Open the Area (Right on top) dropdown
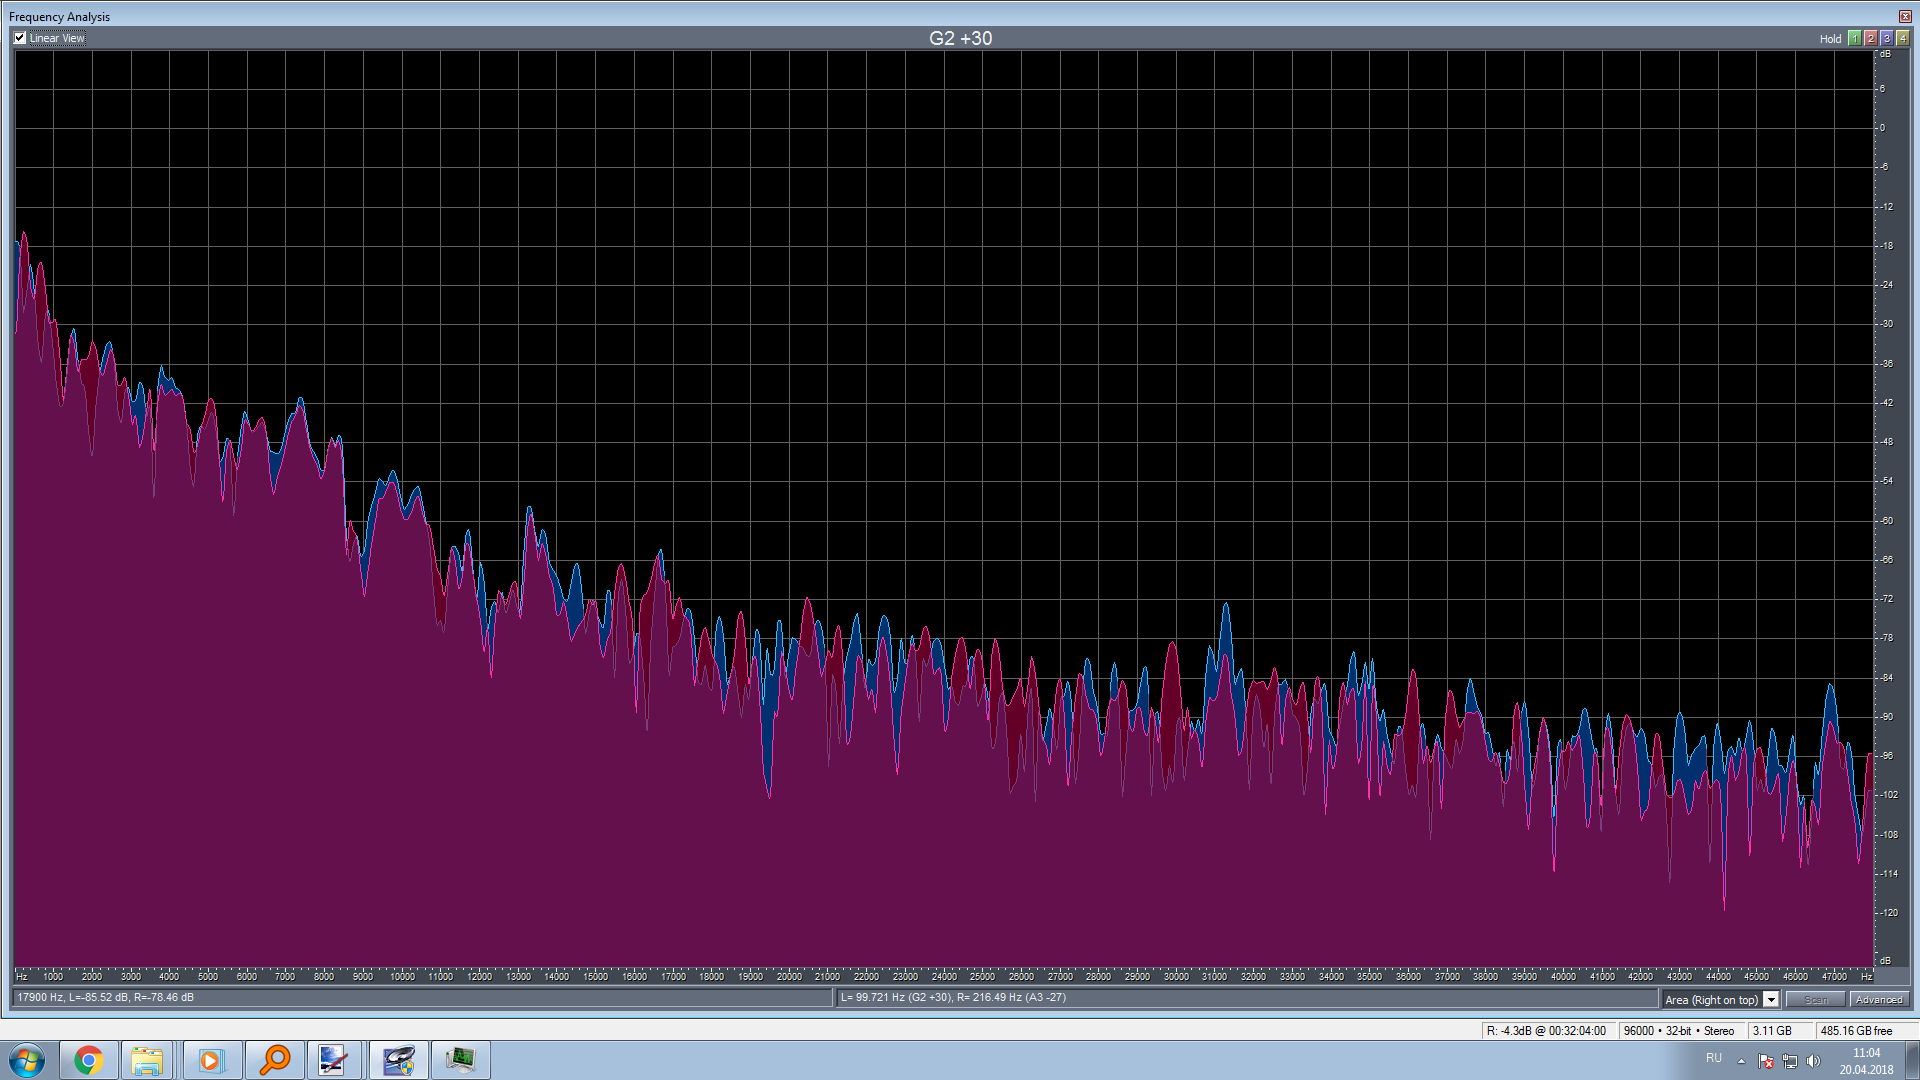This screenshot has height=1080, width=1920. point(1771,999)
